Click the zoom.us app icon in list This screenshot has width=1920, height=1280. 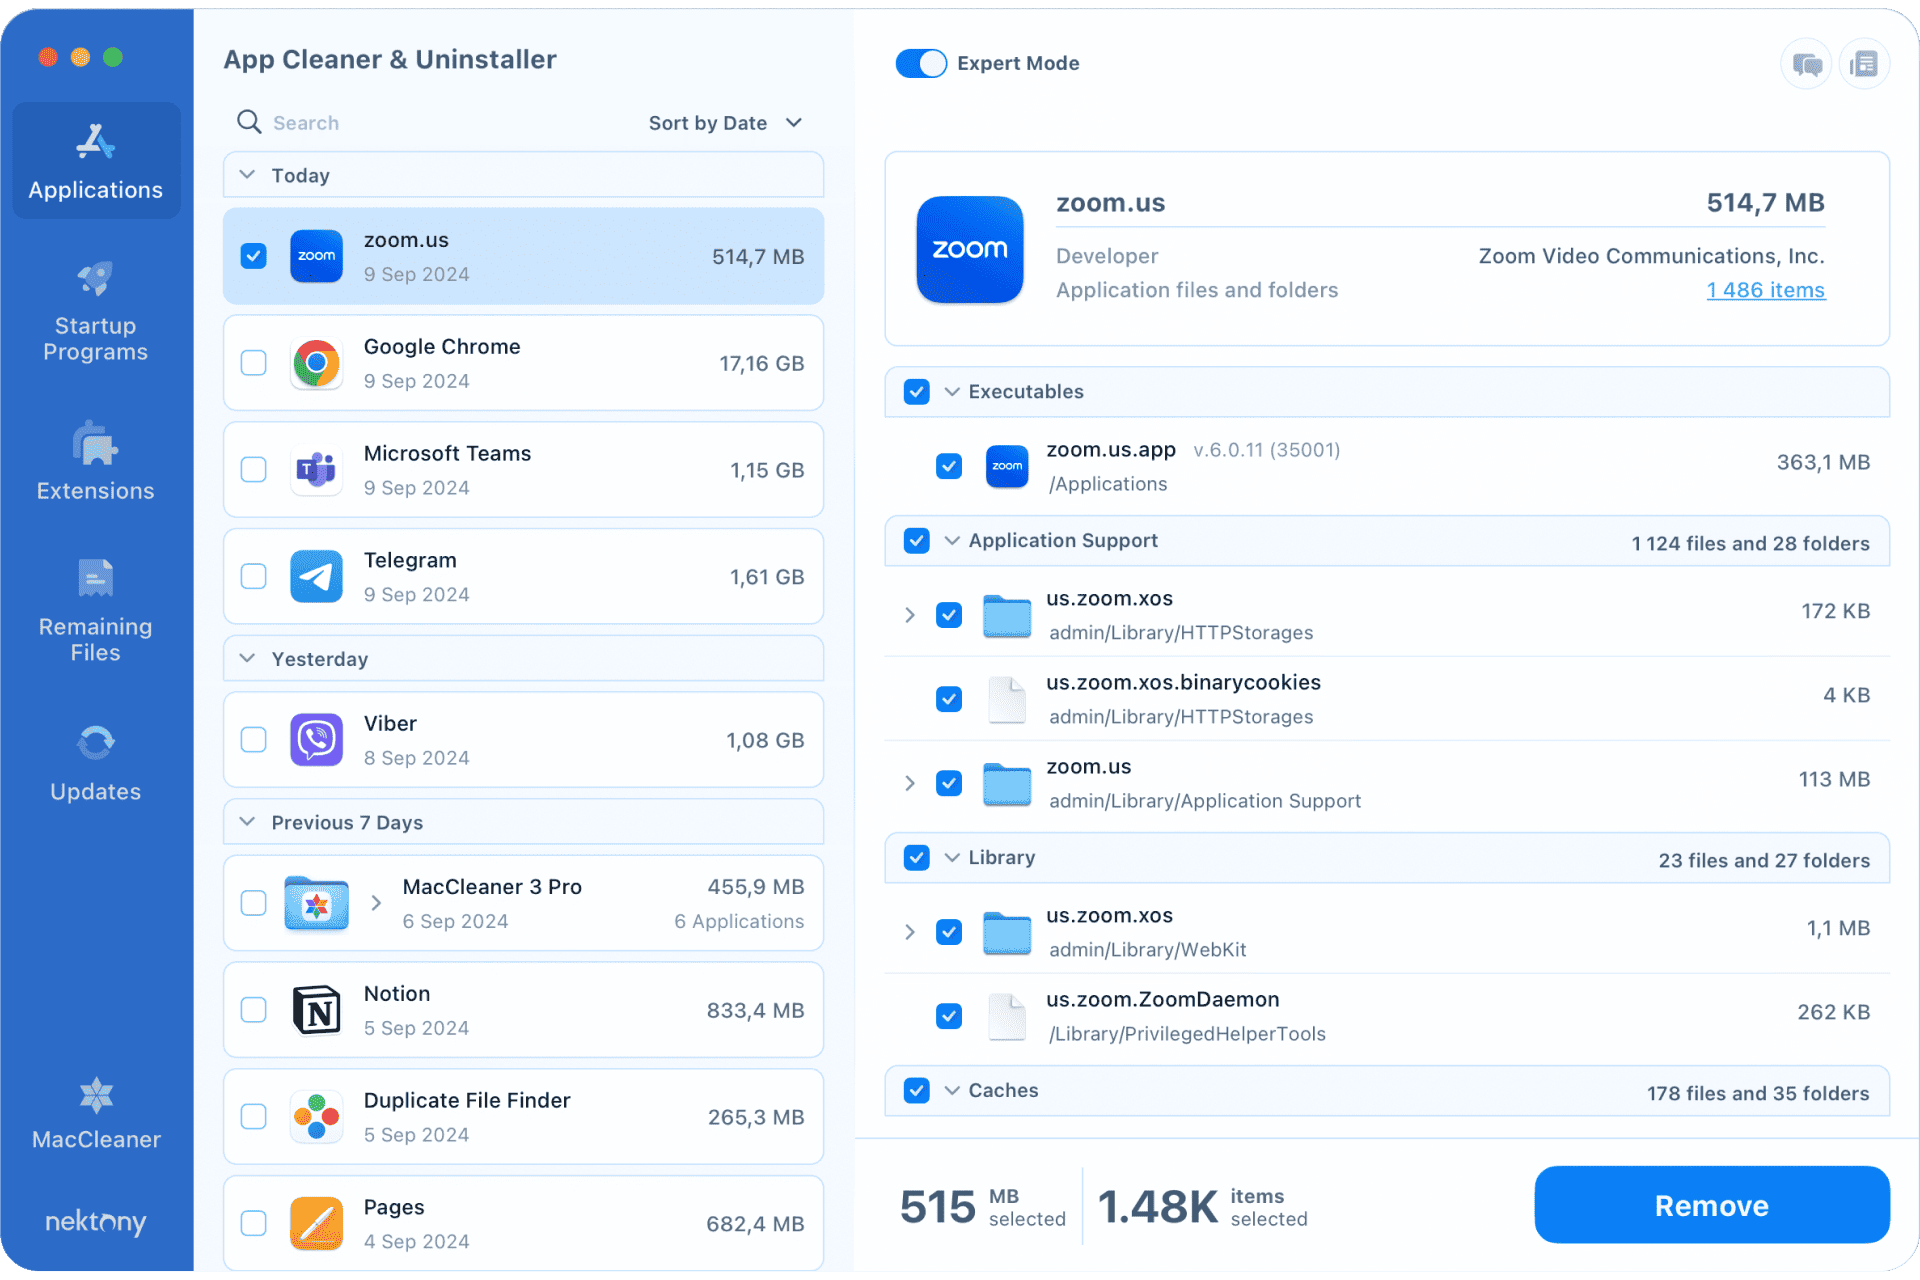coord(316,256)
